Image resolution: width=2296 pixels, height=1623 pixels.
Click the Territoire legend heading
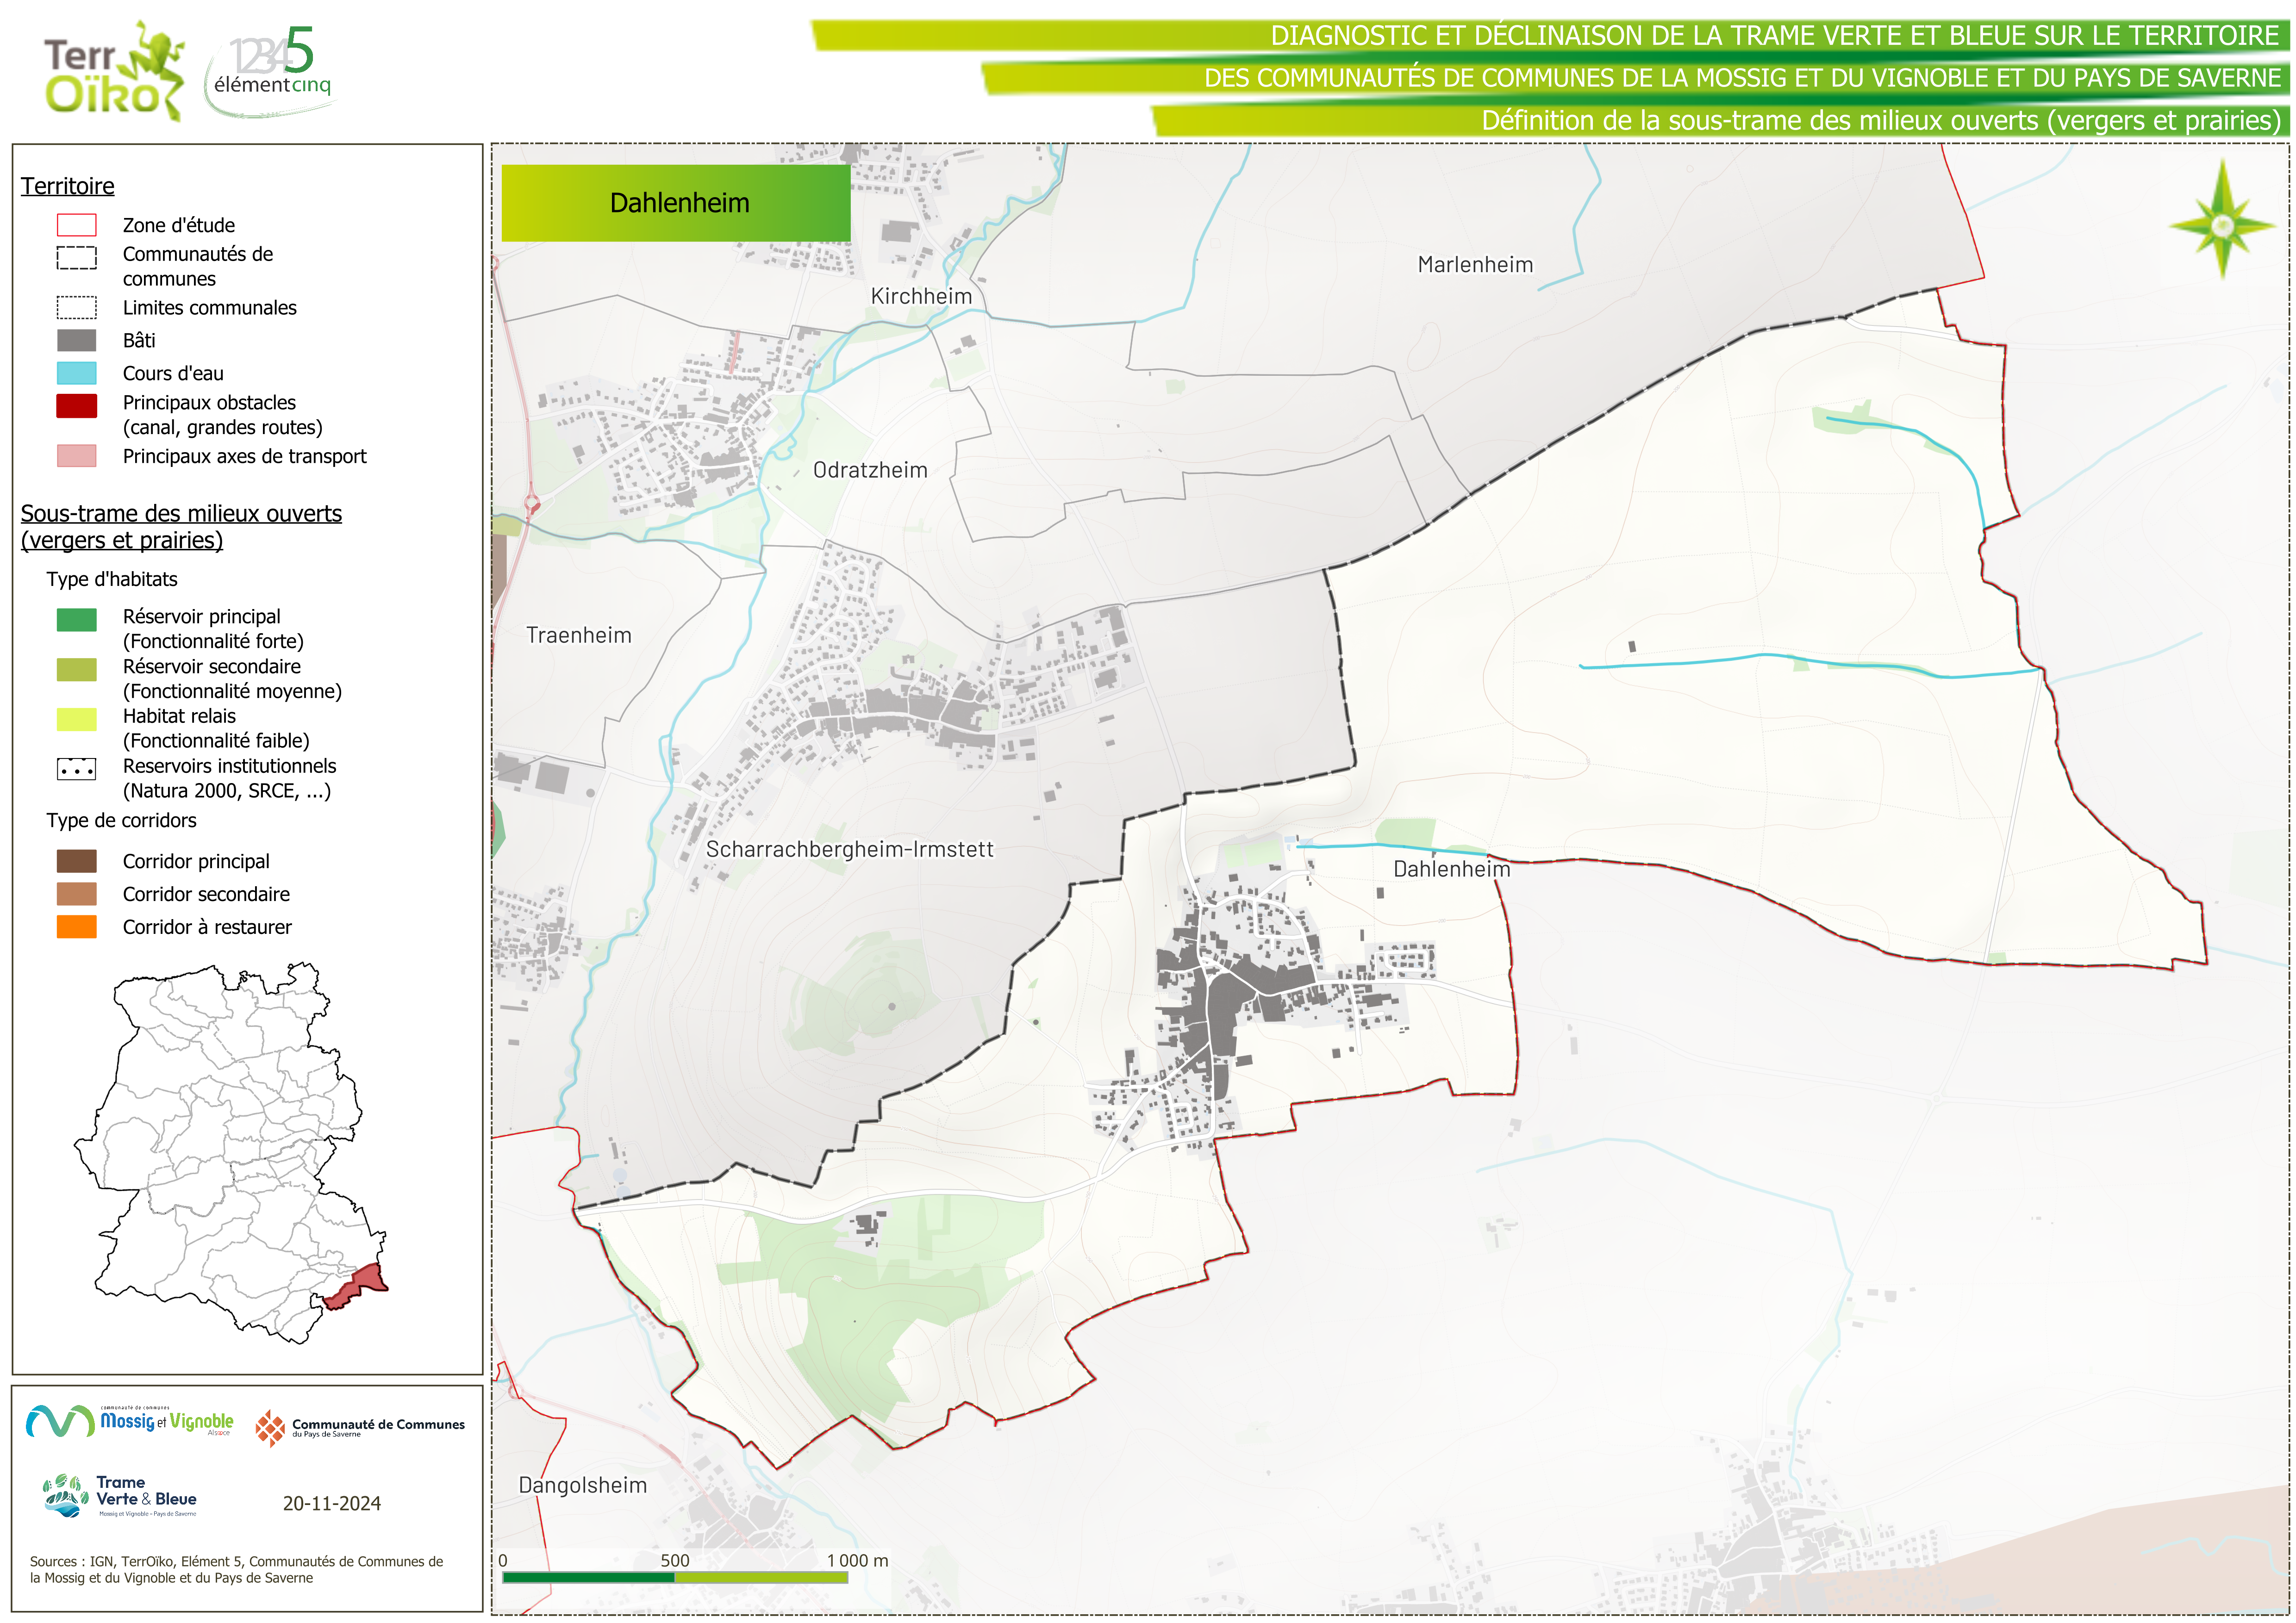click(68, 186)
